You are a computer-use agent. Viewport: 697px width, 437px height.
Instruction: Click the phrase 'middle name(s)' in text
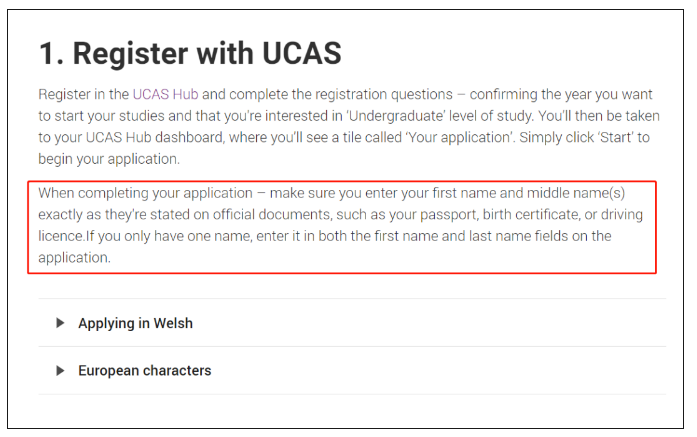(x=576, y=193)
